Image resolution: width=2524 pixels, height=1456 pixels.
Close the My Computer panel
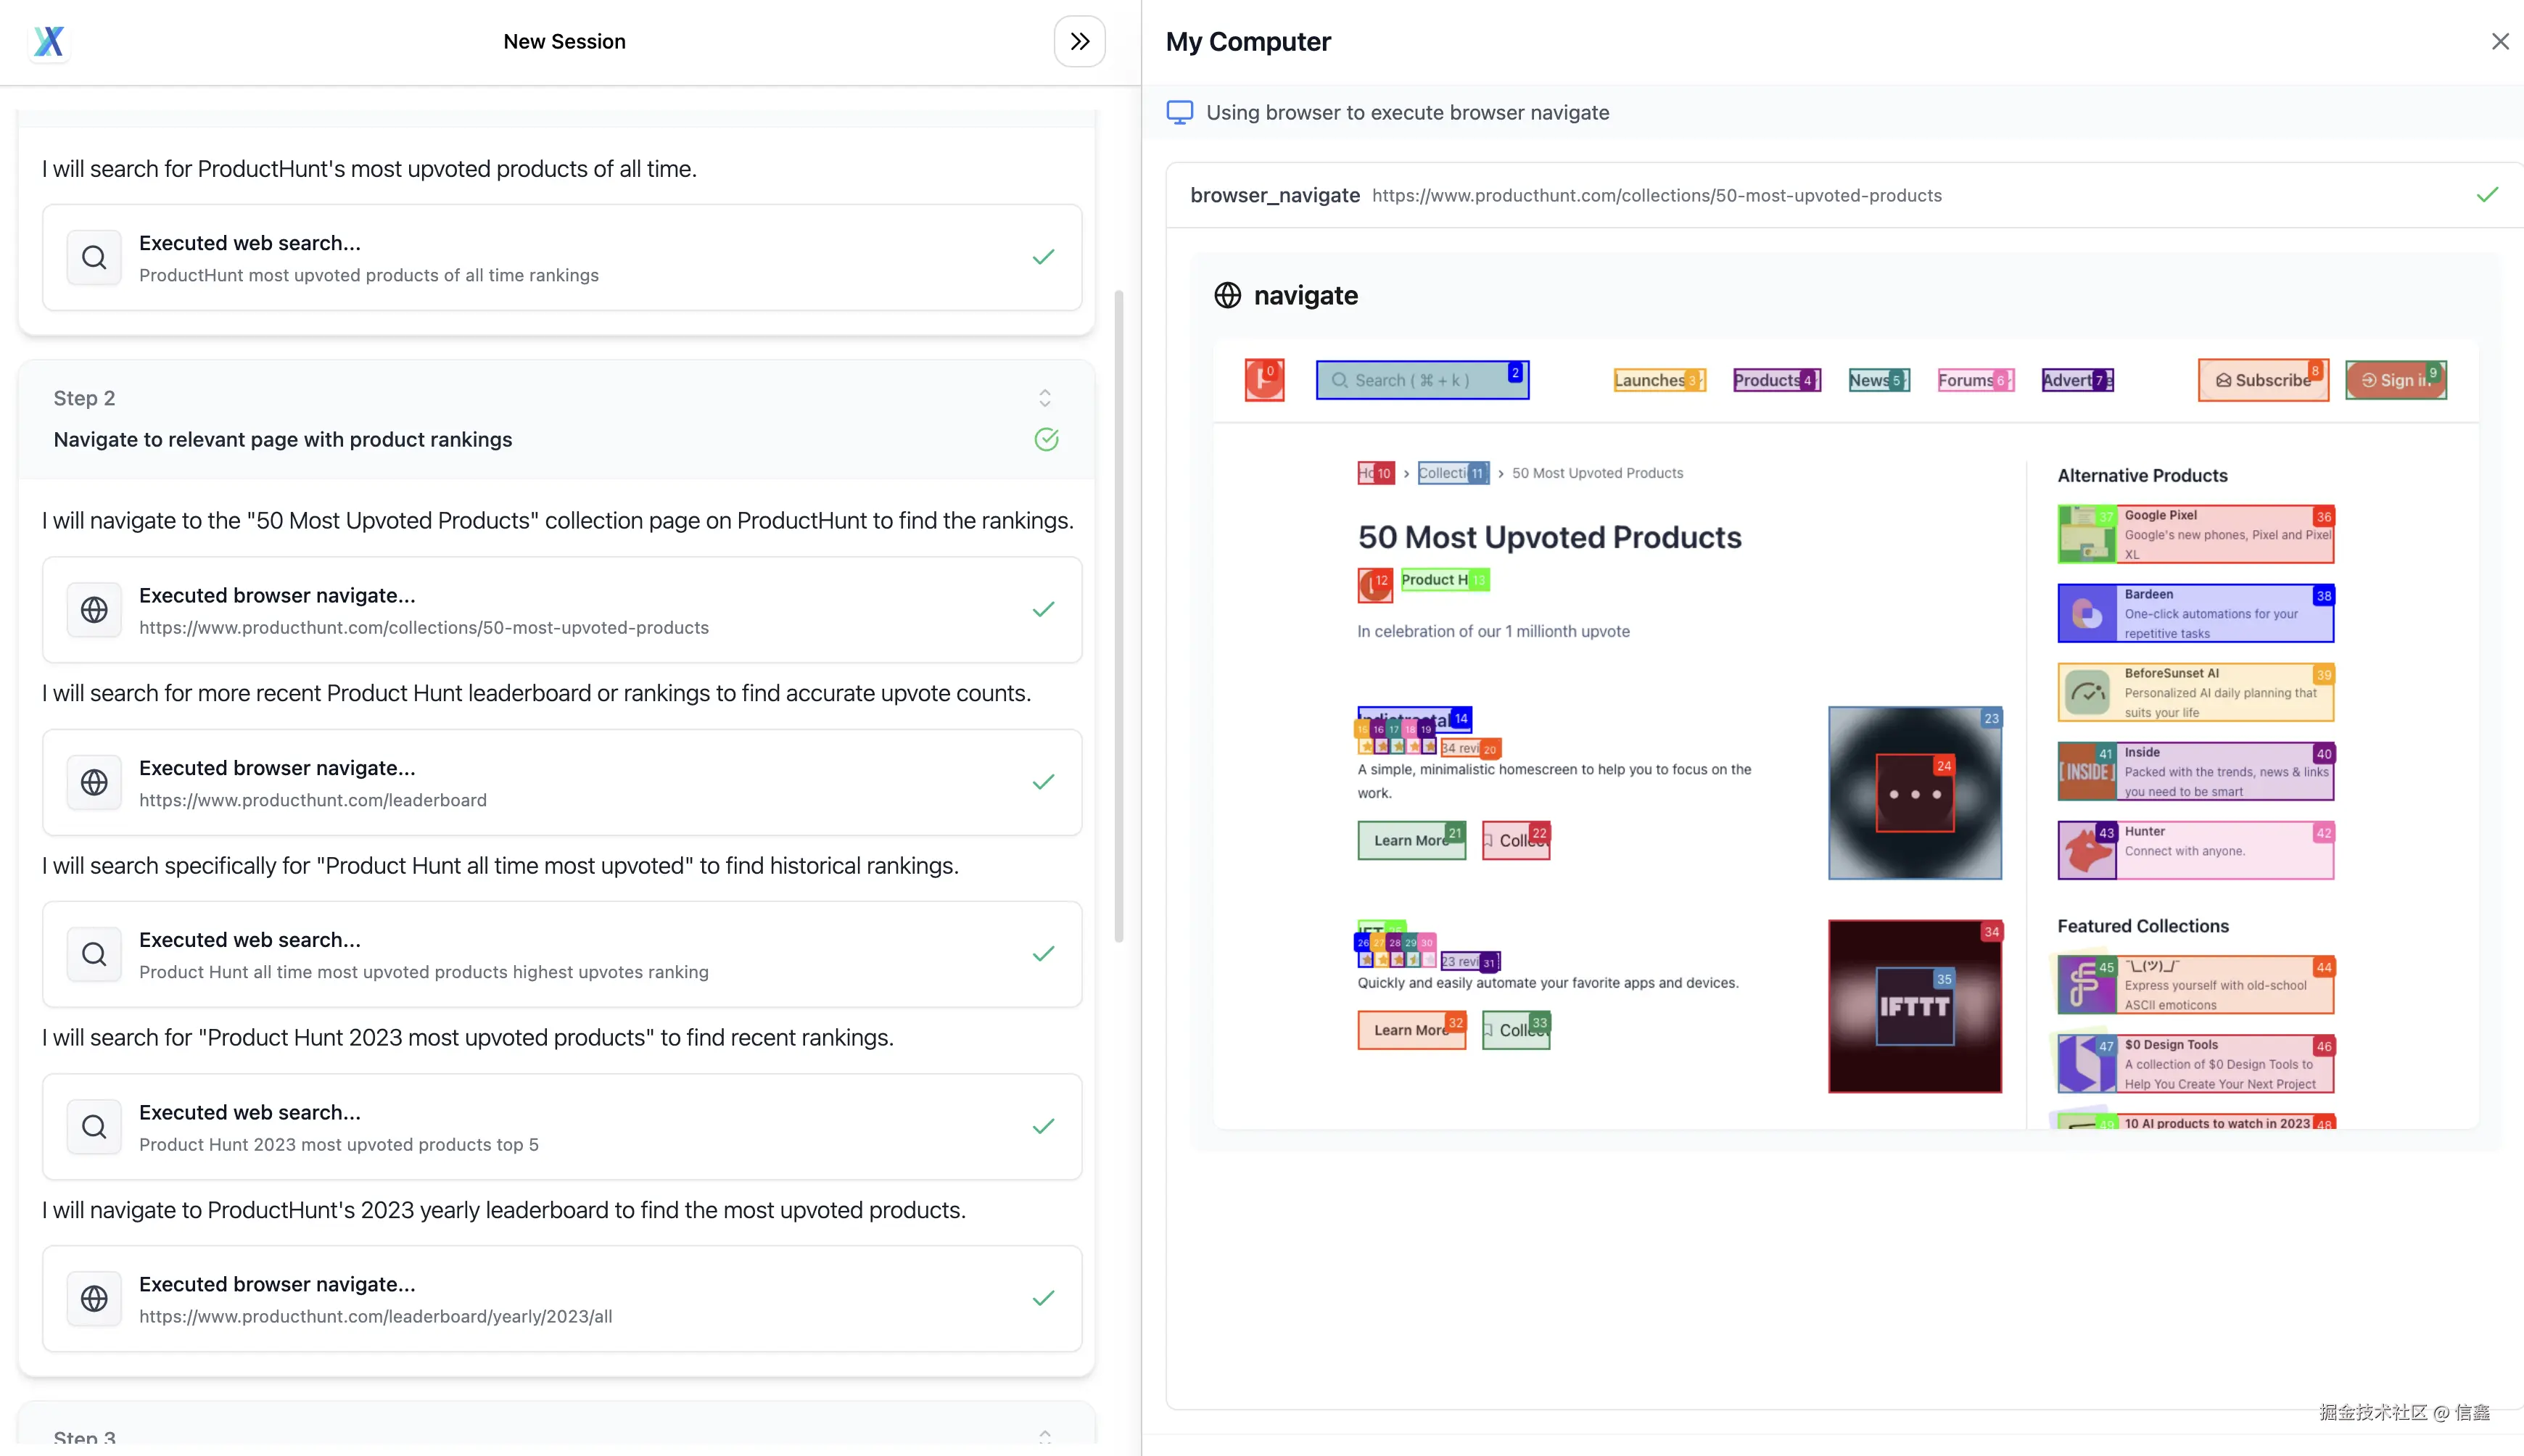click(x=2499, y=41)
